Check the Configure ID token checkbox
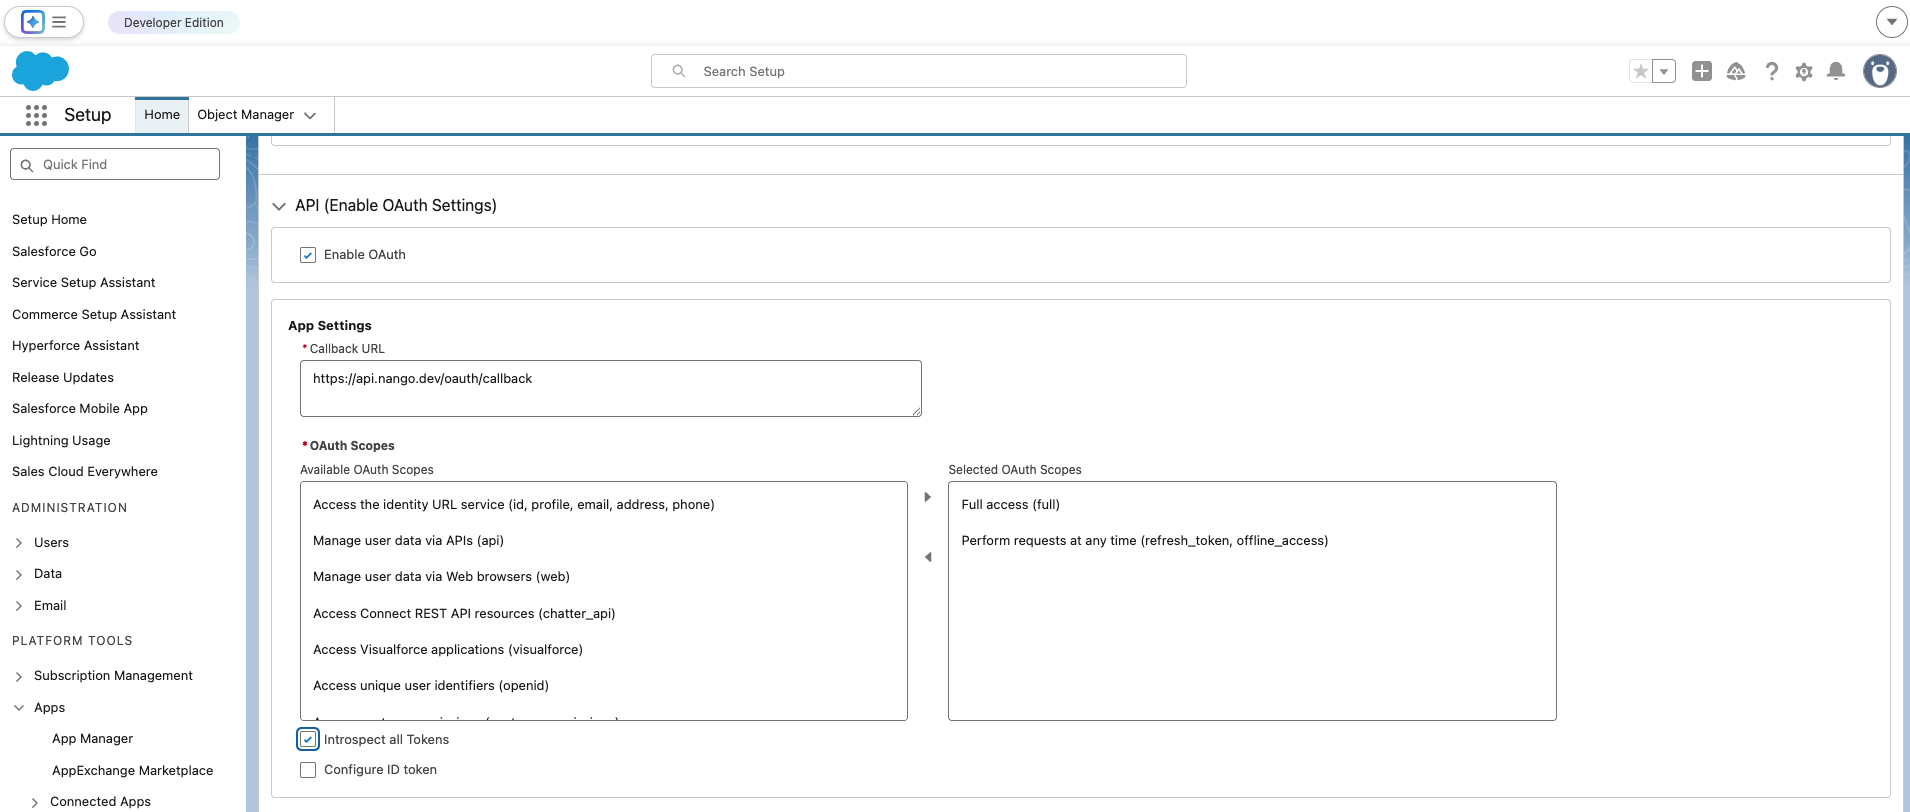The height and width of the screenshot is (812, 1910). click(x=308, y=770)
